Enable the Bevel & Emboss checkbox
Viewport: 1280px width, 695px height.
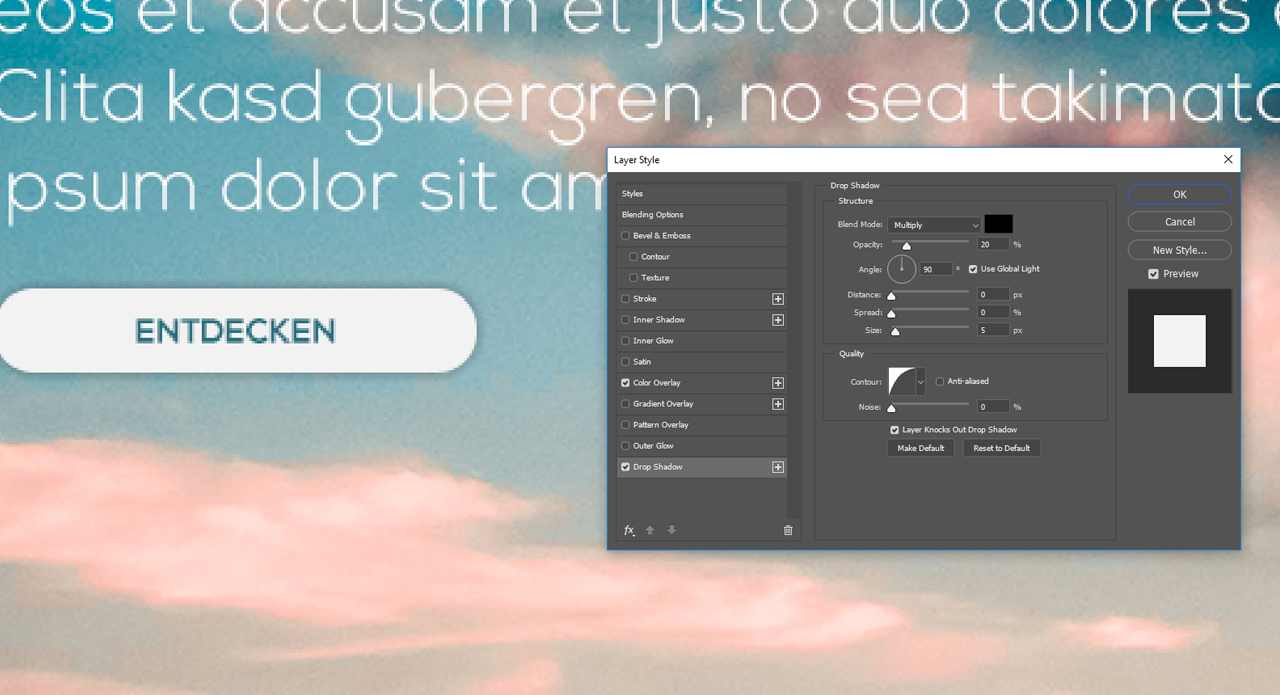[x=626, y=236]
